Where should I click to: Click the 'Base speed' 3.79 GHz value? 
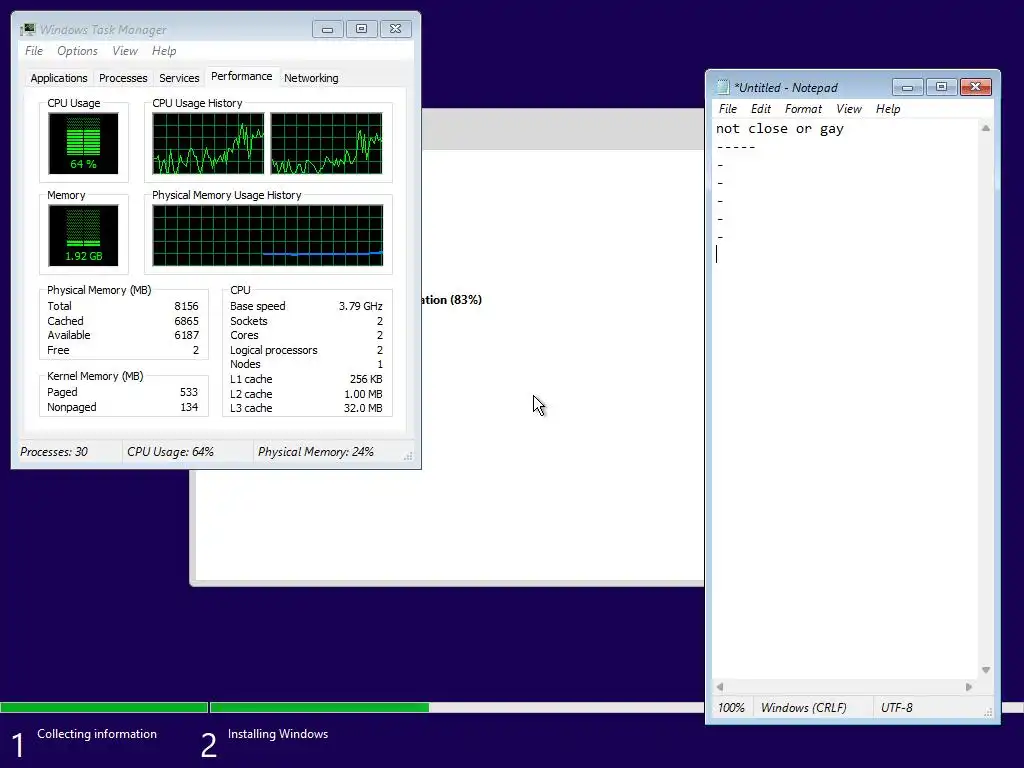coord(360,306)
